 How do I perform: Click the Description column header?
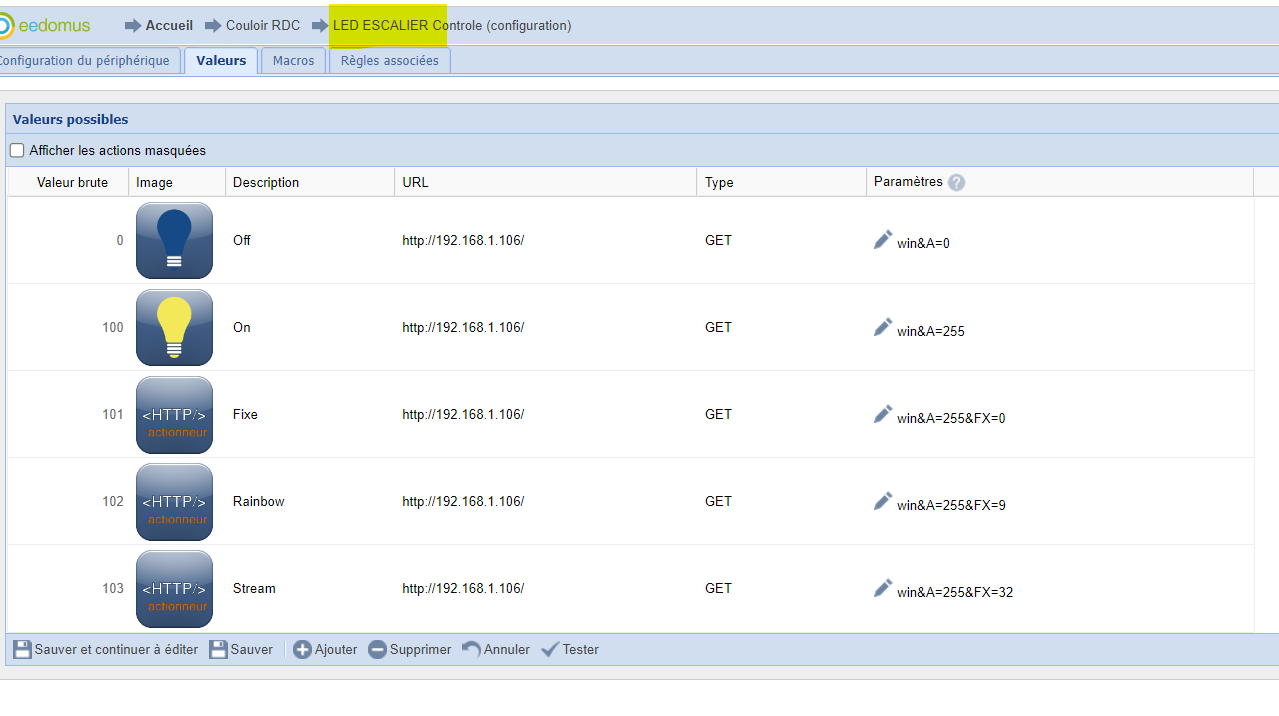click(311, 183)
